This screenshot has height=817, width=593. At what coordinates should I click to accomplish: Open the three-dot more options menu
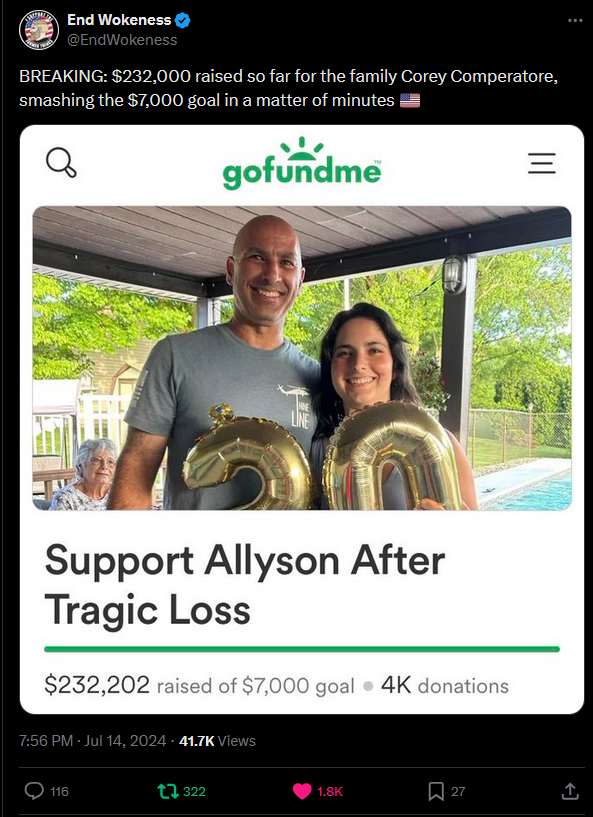coord(575,20)
